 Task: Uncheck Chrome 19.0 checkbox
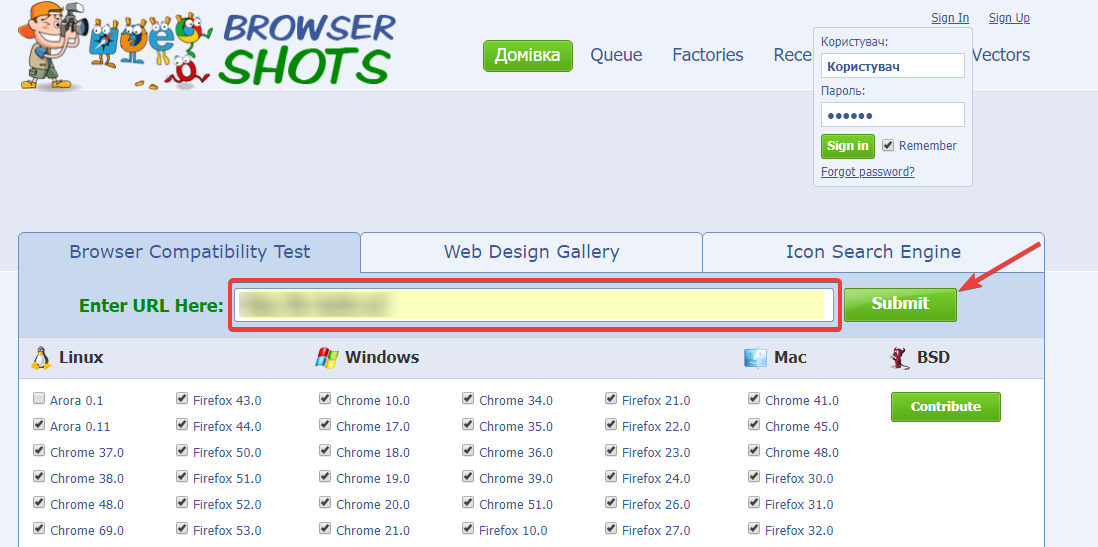click(325, 476)
